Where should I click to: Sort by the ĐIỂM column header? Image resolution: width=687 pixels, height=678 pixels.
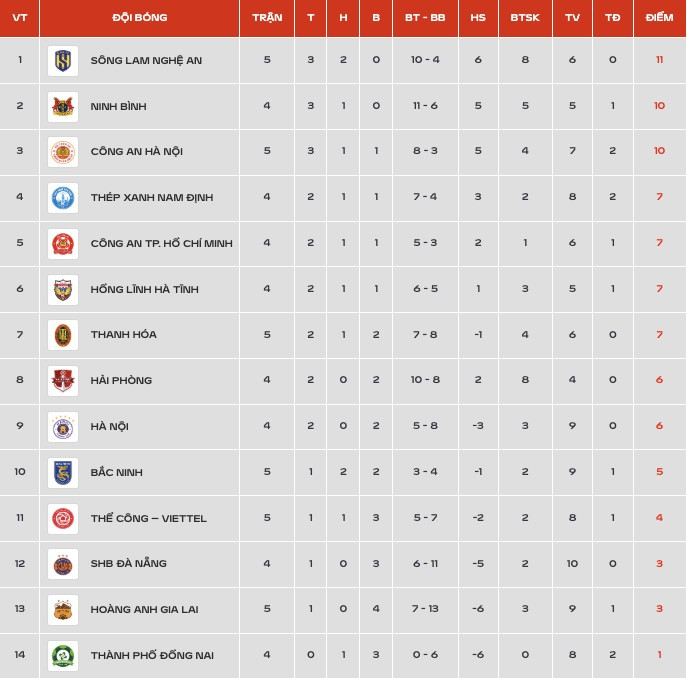pos(659,18)
